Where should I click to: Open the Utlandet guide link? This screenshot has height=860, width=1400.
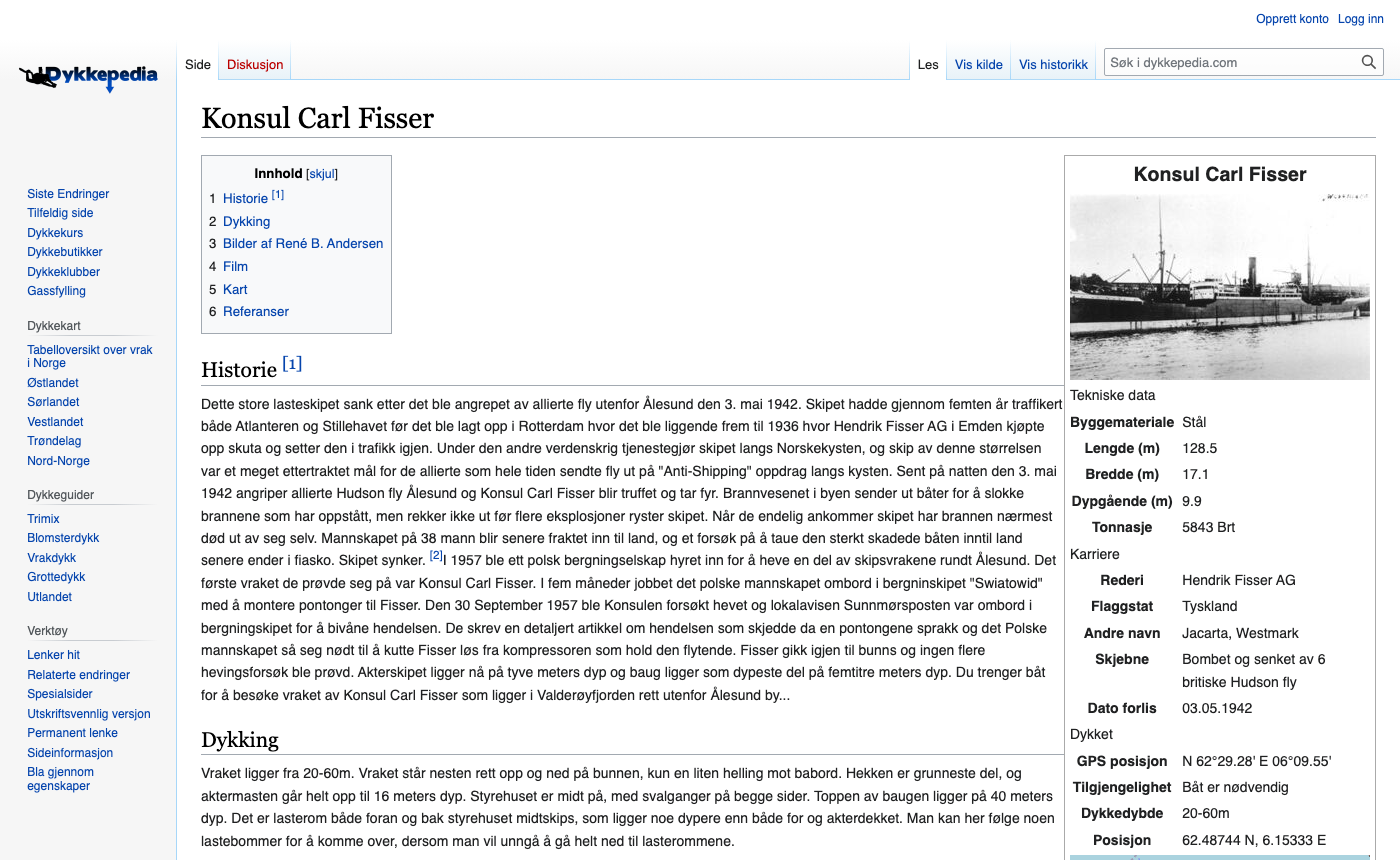50,597
